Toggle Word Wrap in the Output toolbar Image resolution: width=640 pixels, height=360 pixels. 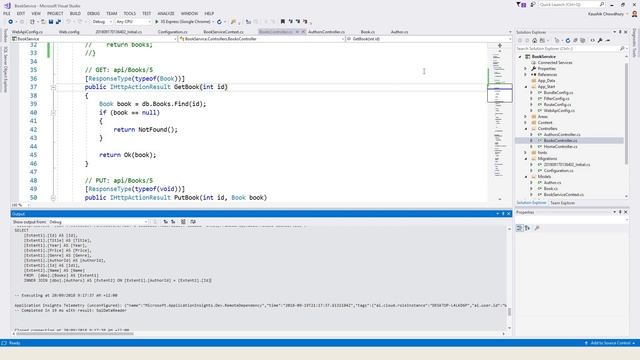click(x=193, y=222)
